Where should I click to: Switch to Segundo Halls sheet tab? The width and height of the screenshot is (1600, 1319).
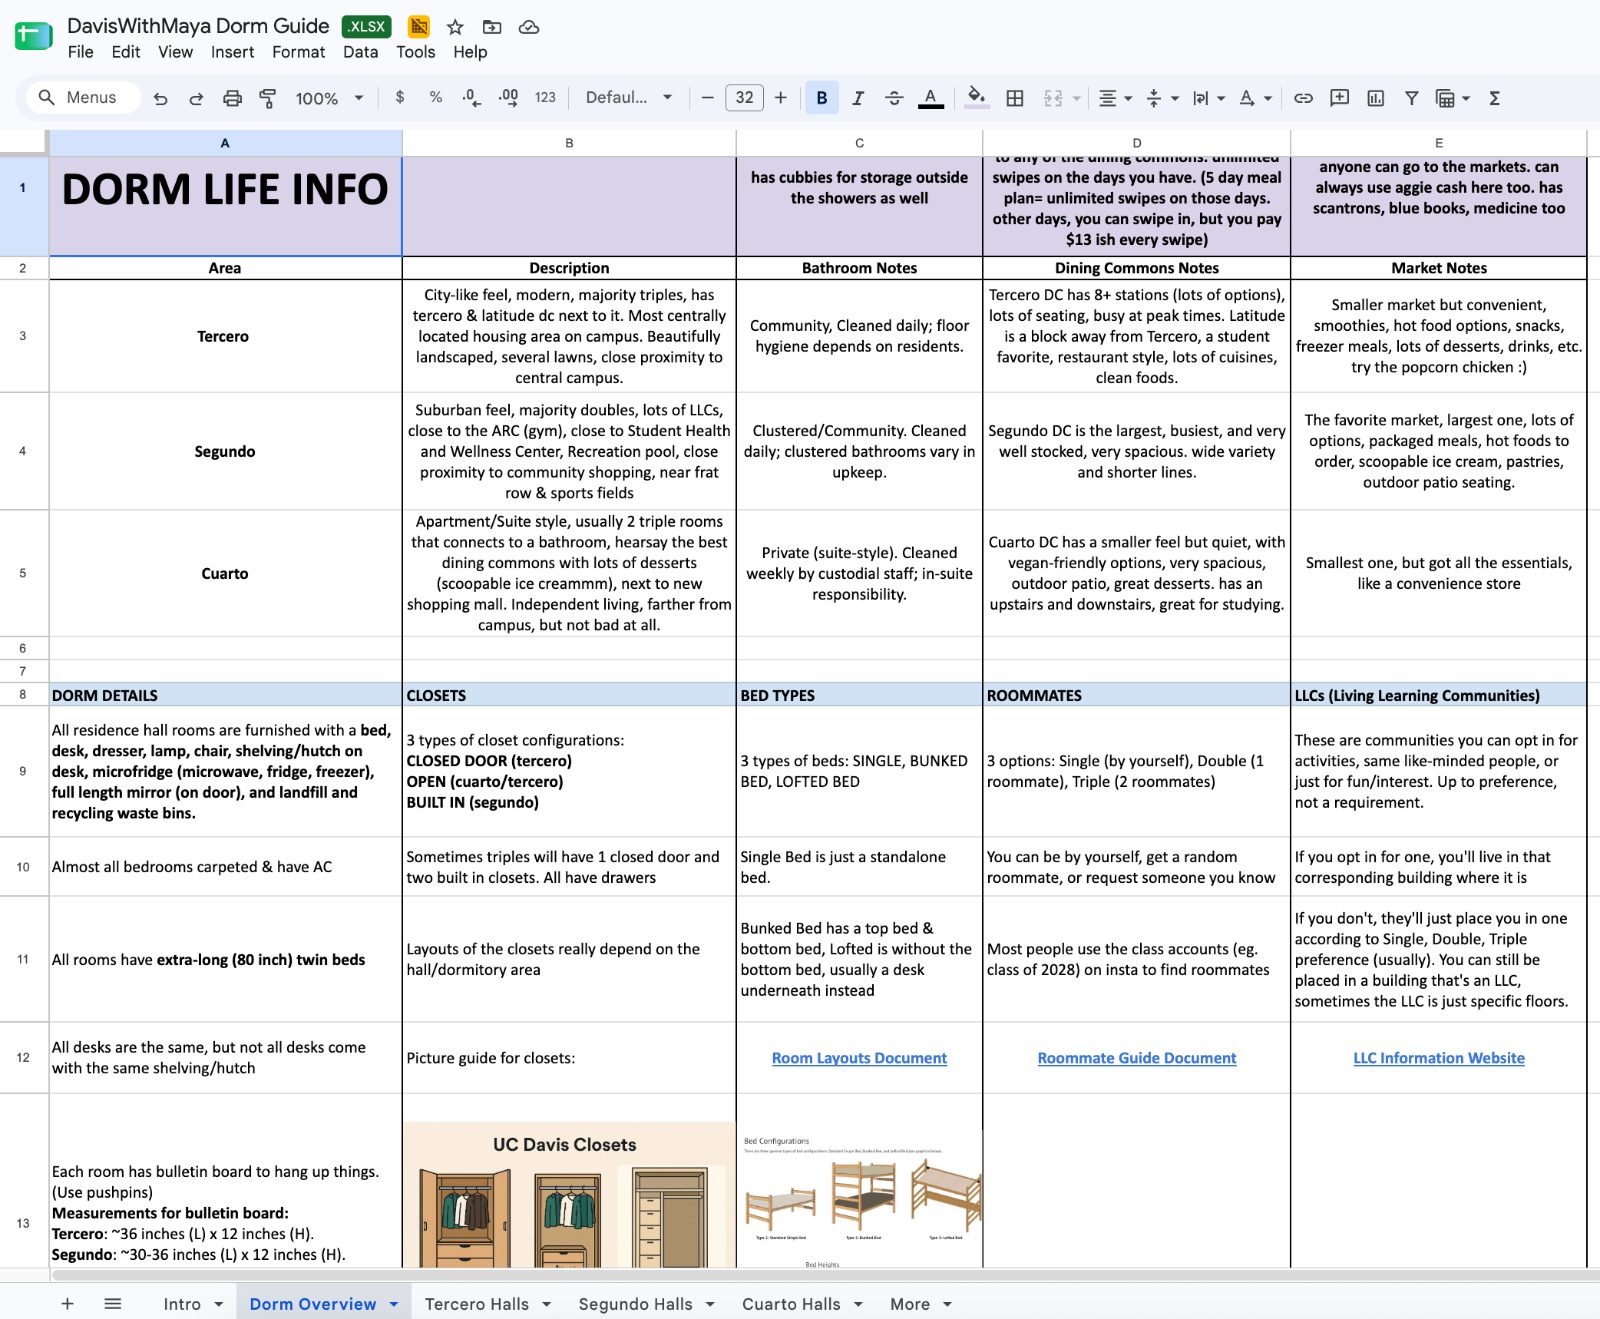click(x=635, y=1304)
